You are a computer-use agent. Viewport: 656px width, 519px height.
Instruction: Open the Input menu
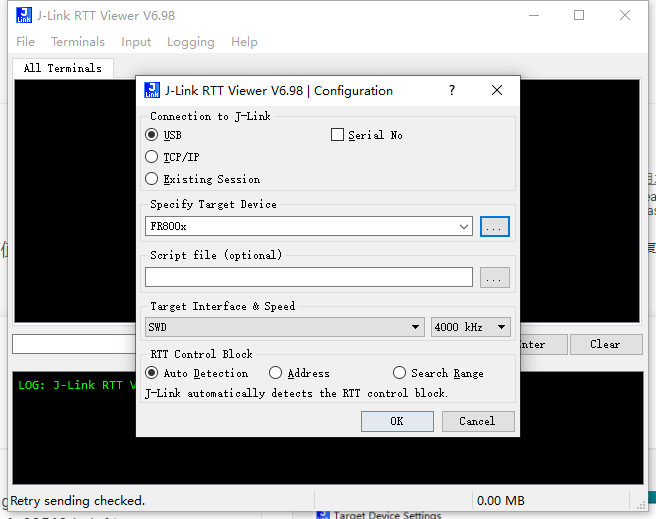tap(136, 42)
